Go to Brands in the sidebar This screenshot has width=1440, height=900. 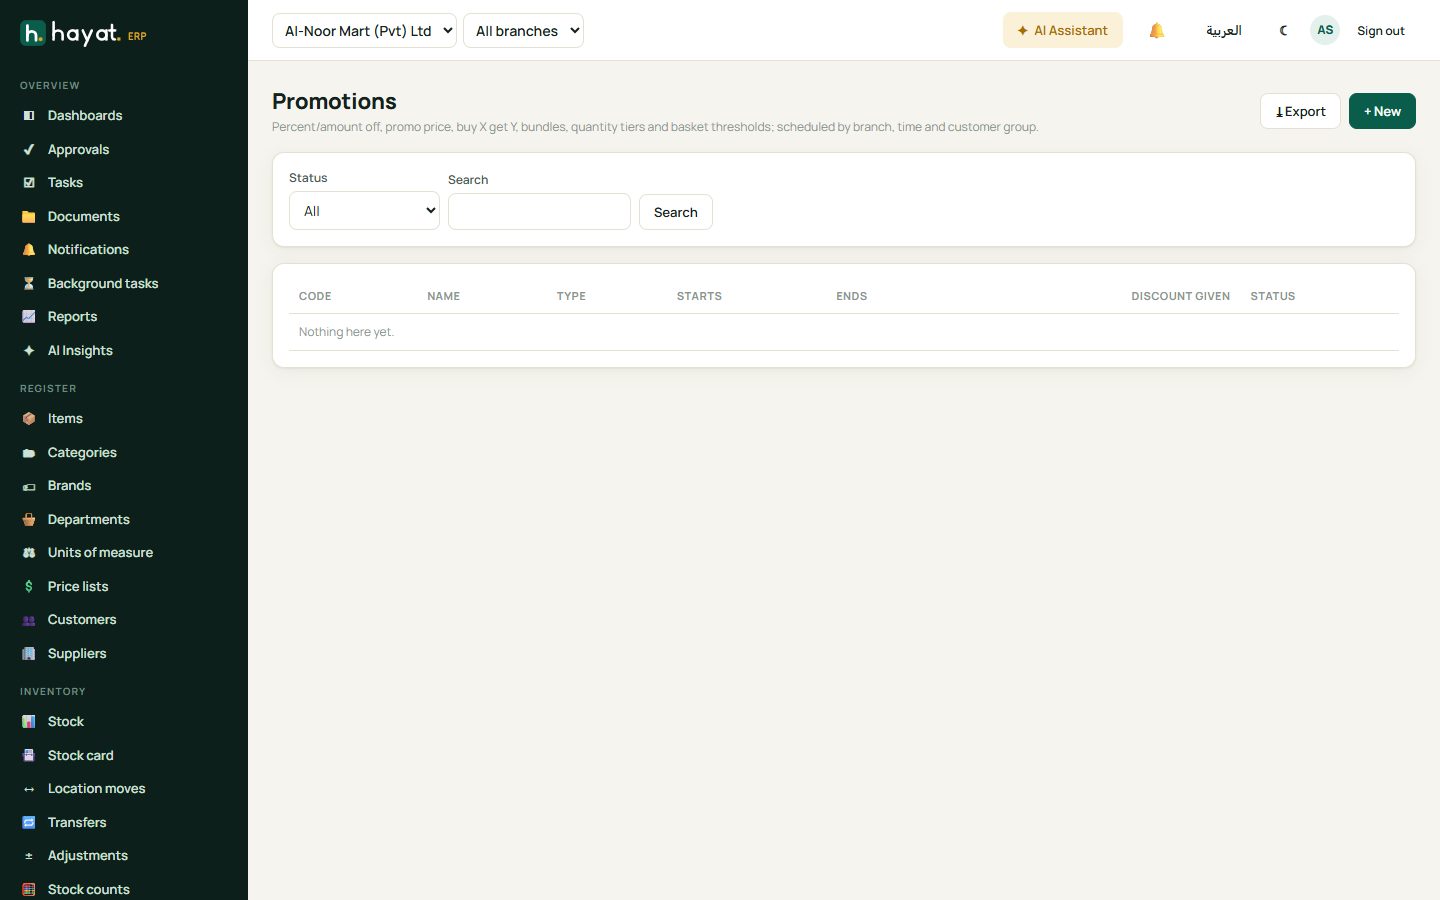pos(69,486)
